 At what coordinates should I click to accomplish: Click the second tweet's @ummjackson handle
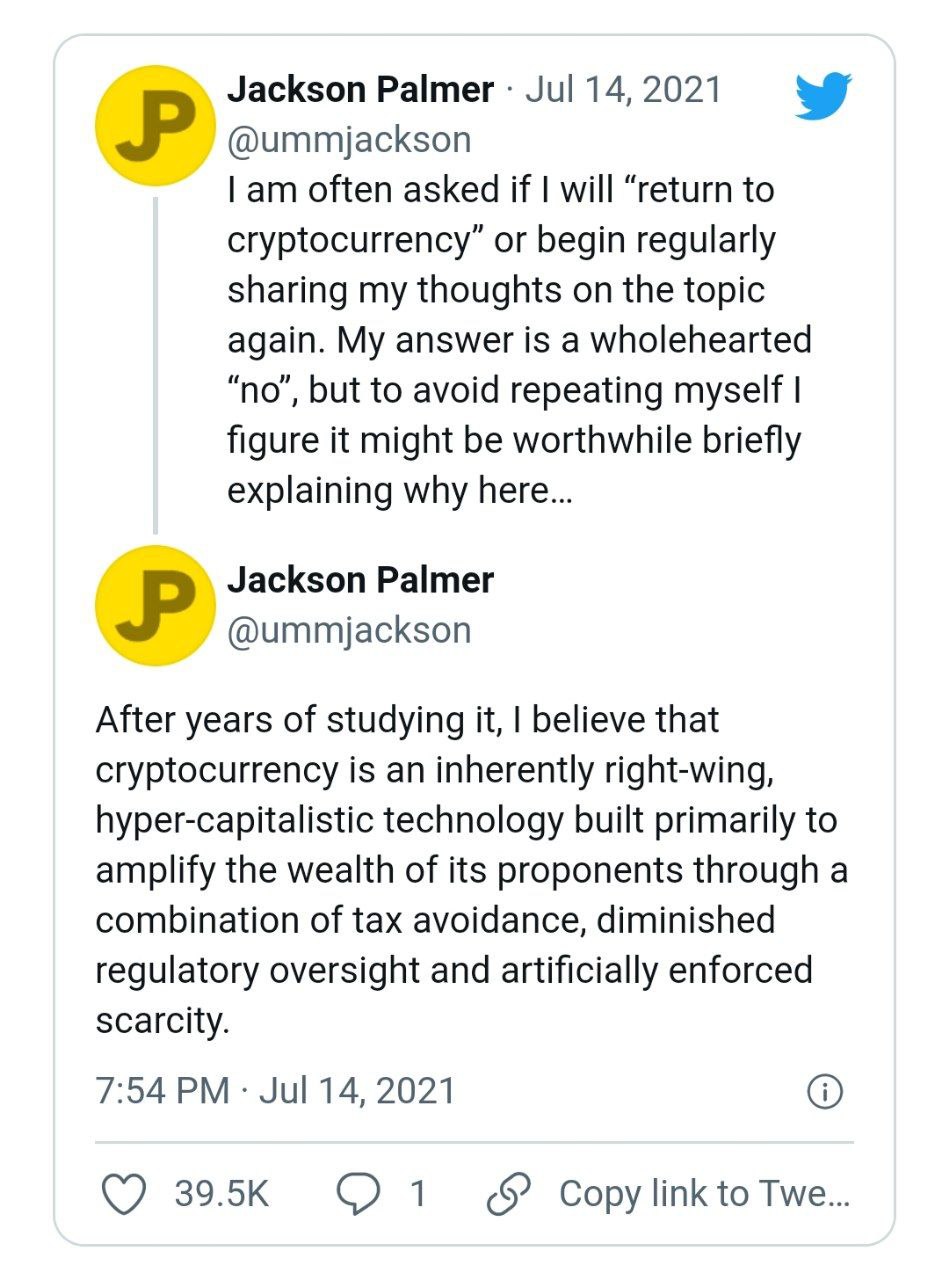pos(349,630)
